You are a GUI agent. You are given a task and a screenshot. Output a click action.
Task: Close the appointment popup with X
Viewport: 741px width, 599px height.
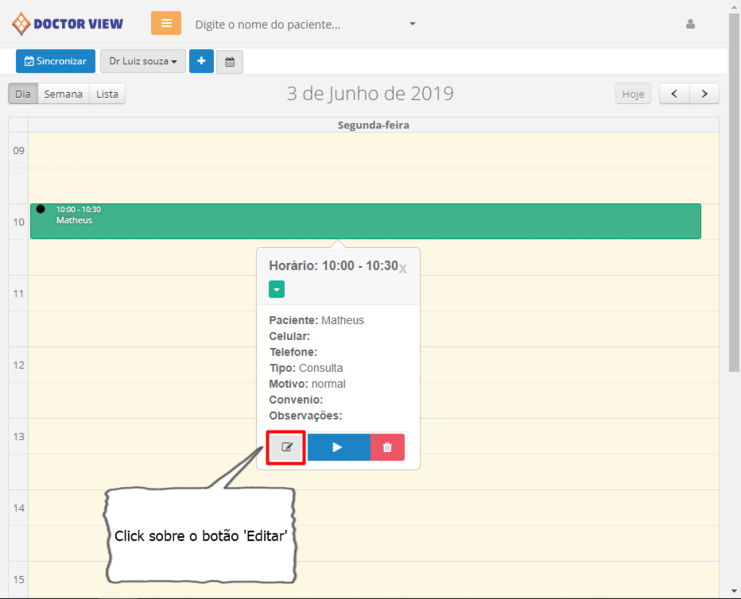pos(403,269)
